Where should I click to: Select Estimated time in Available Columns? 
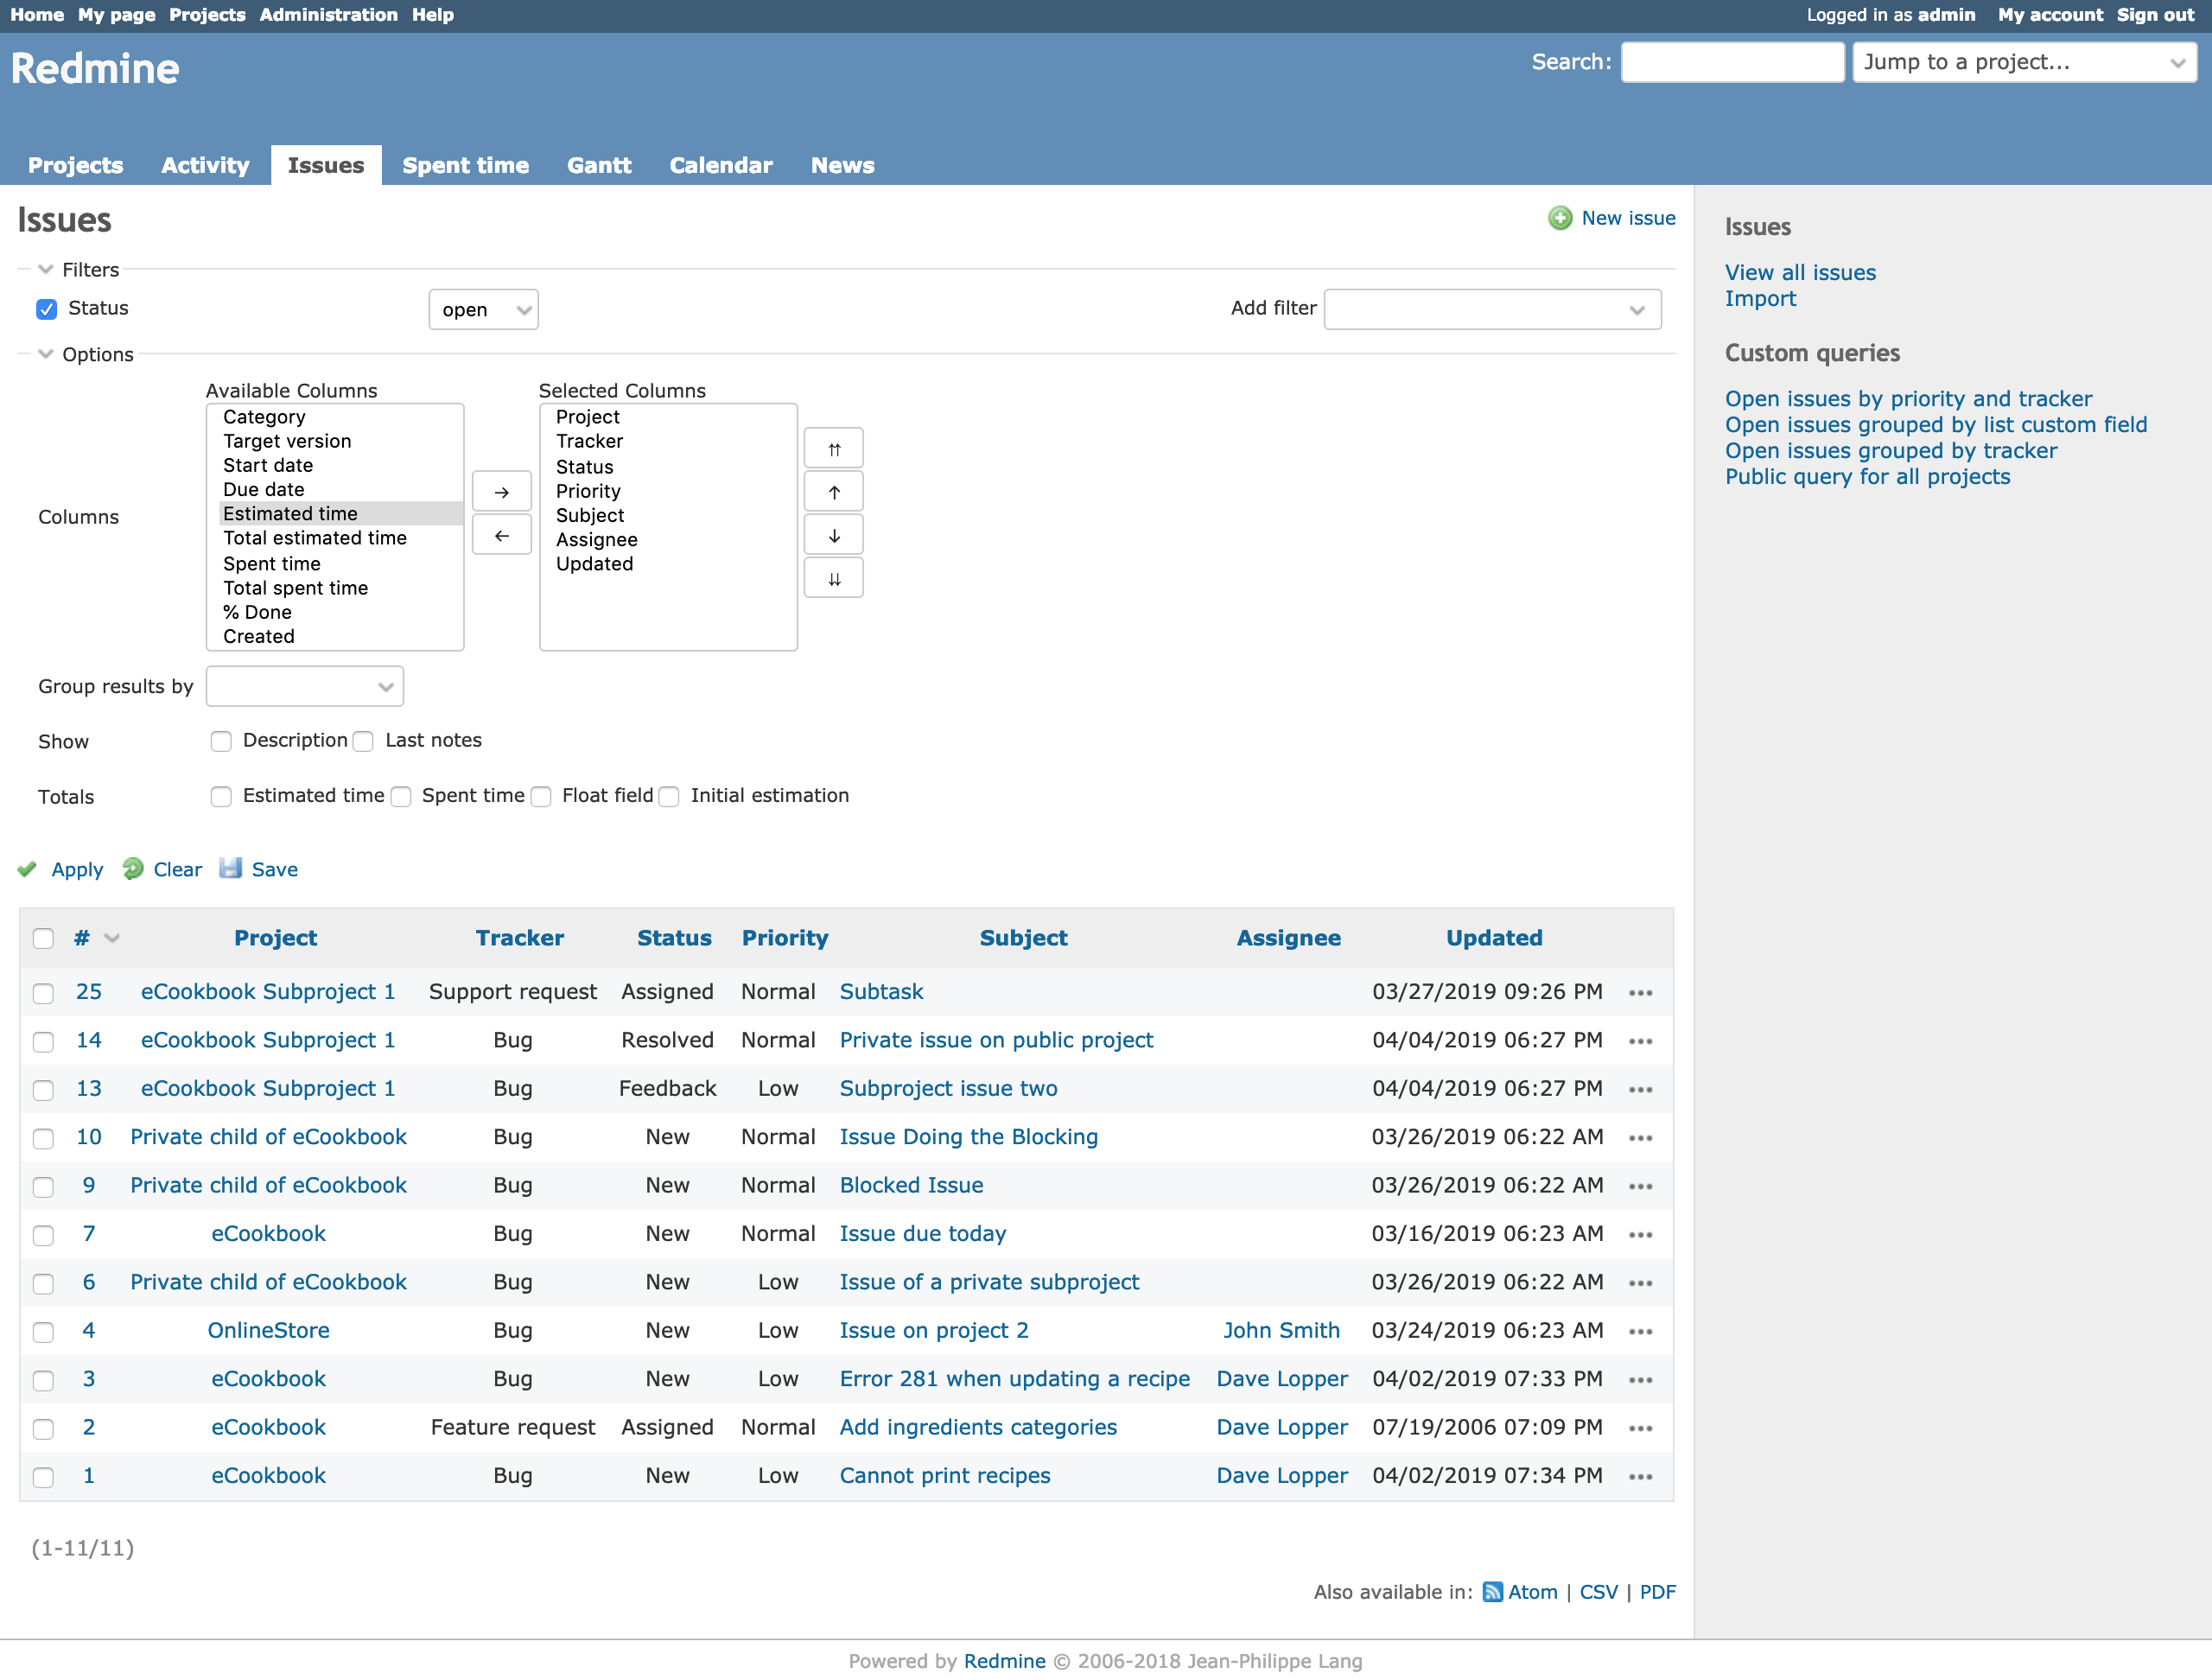pos(340,513)
